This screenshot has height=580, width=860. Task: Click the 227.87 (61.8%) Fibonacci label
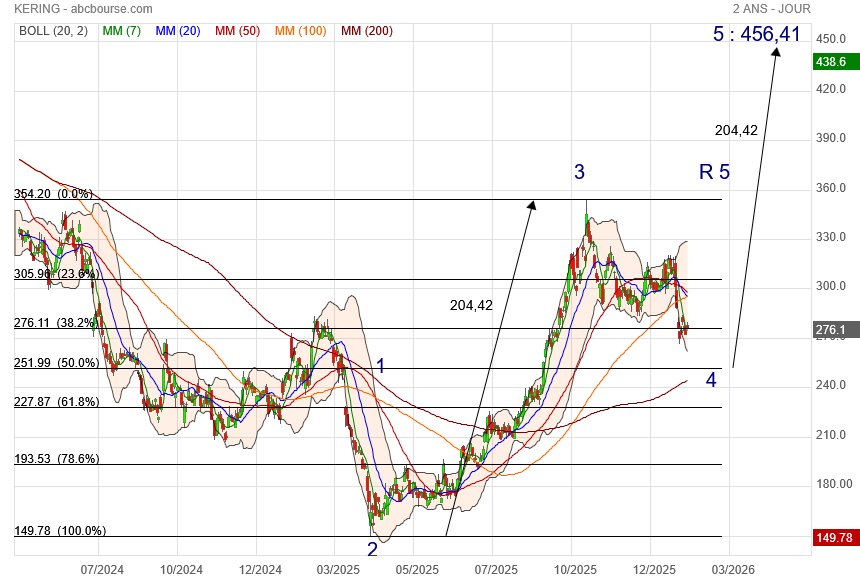click(56, 402)
